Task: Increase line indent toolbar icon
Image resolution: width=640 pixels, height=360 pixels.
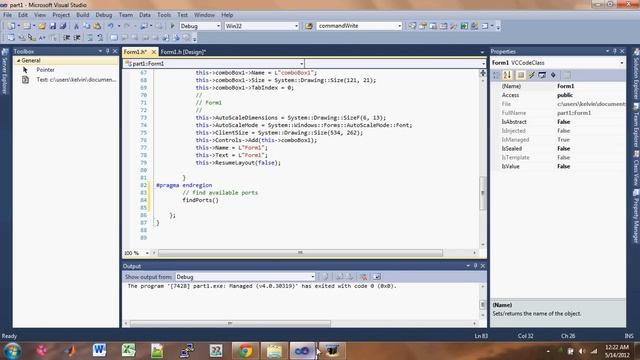Action: pos(77,38)
